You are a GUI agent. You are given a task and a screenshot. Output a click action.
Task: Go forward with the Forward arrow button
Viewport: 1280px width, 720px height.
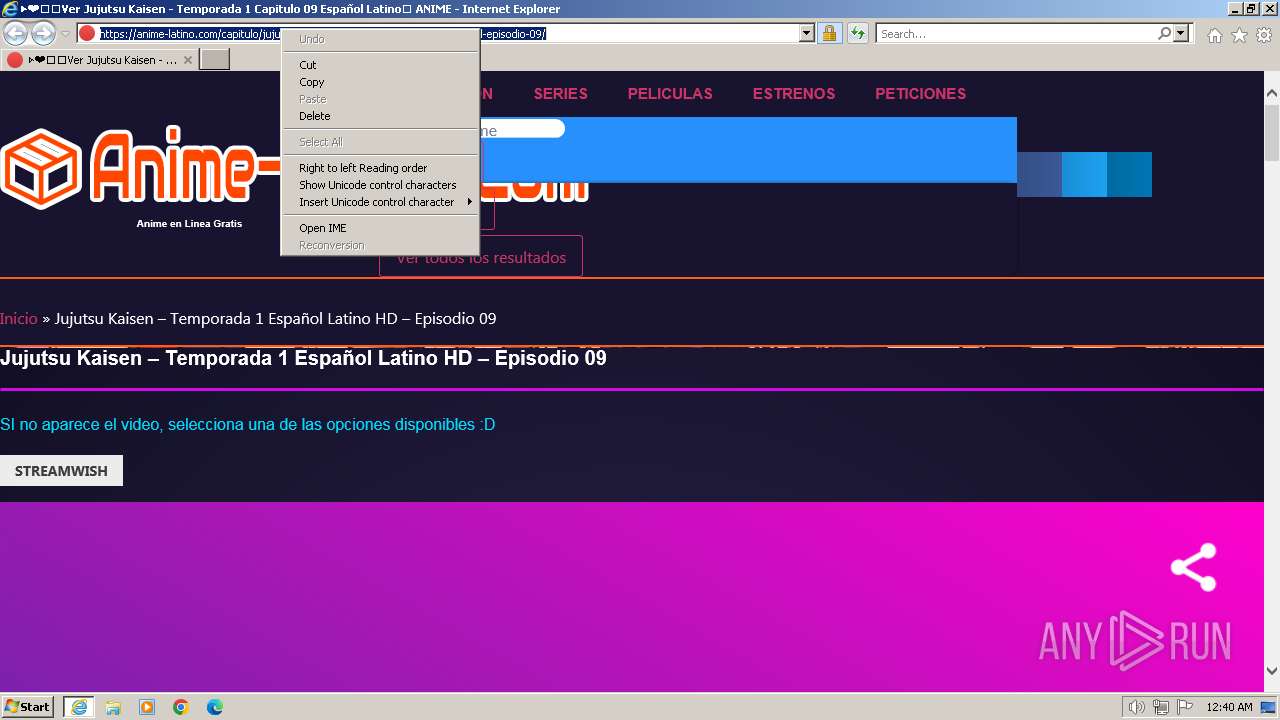point(43,33)
